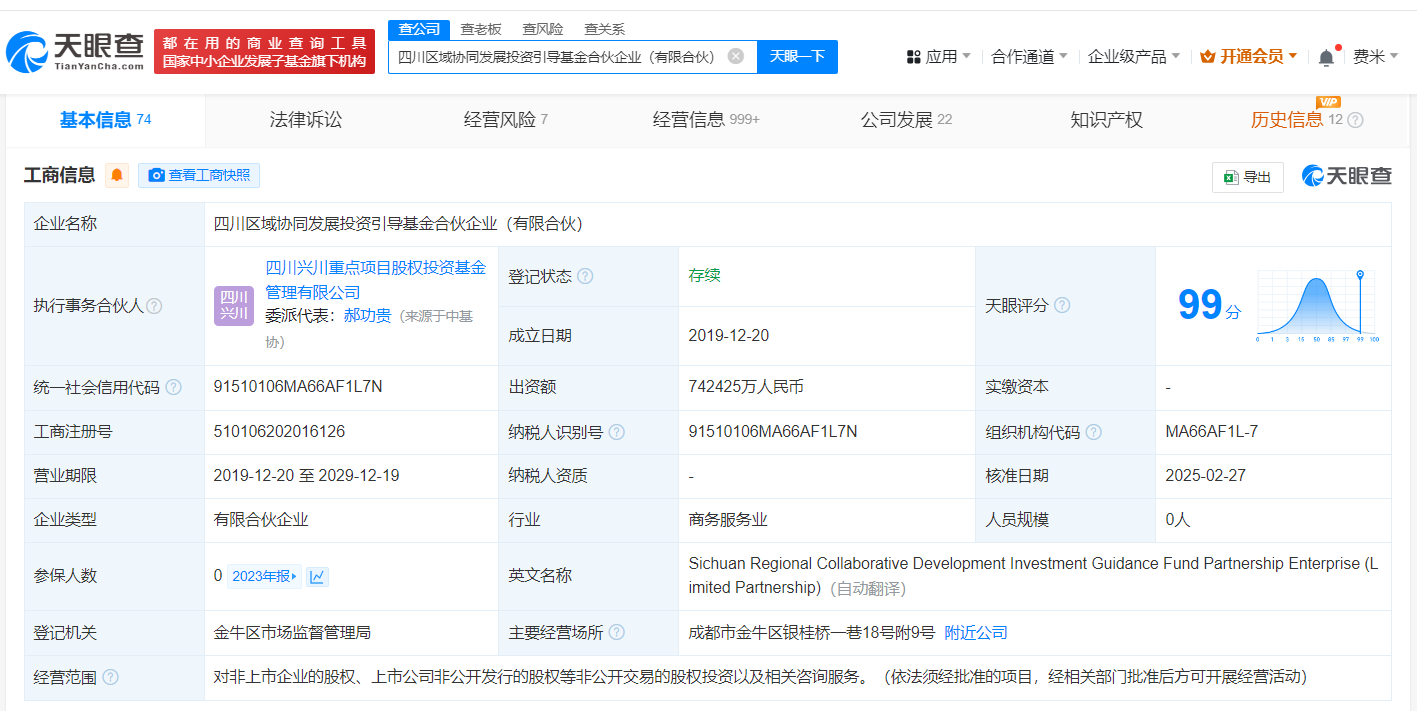
Task: Click the Tianyancha logo in header
Action: (75, 52)
